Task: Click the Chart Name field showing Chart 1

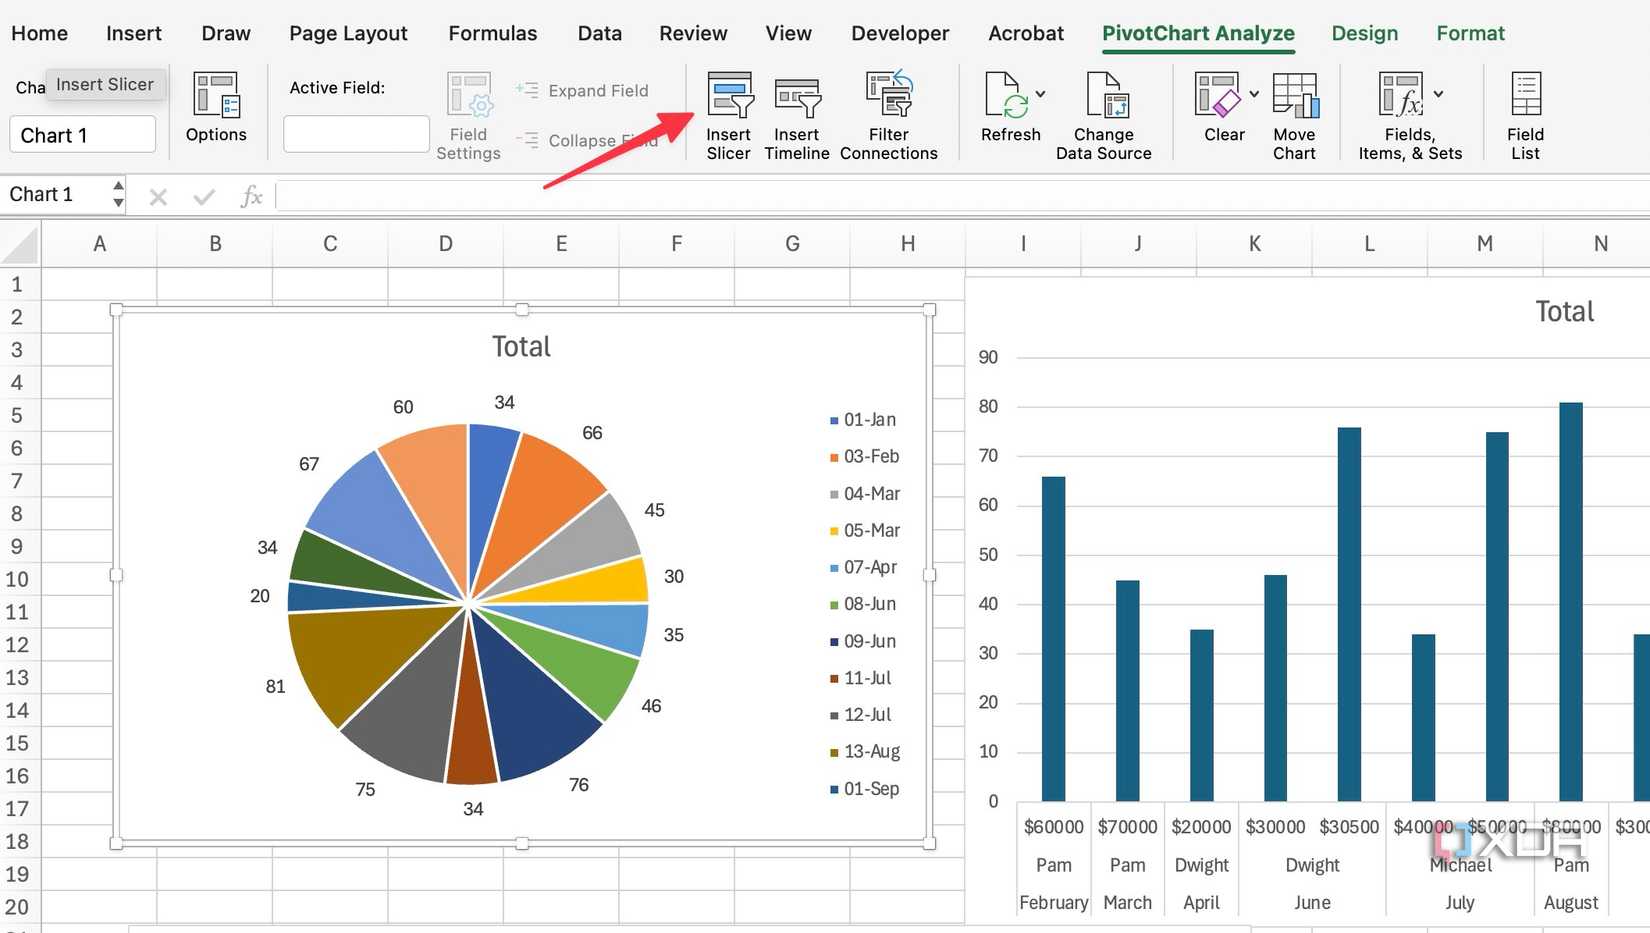Action: [x=83, y=135]
